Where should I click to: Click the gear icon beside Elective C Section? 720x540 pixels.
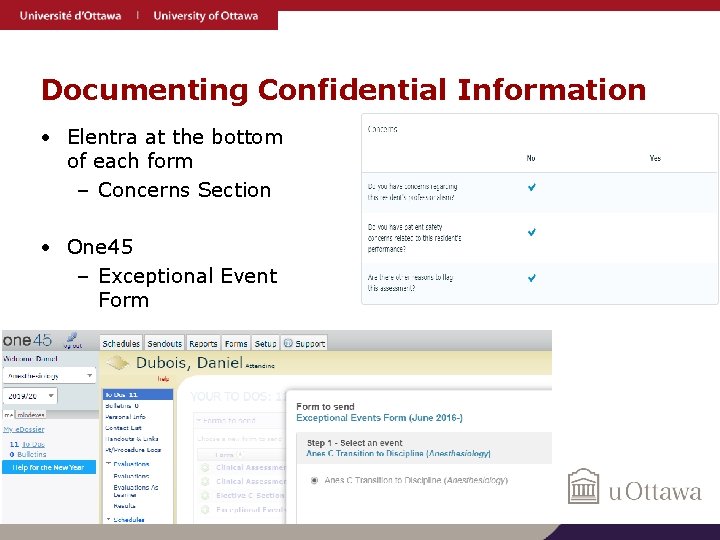pyautogui.click(x=205, y=495)
